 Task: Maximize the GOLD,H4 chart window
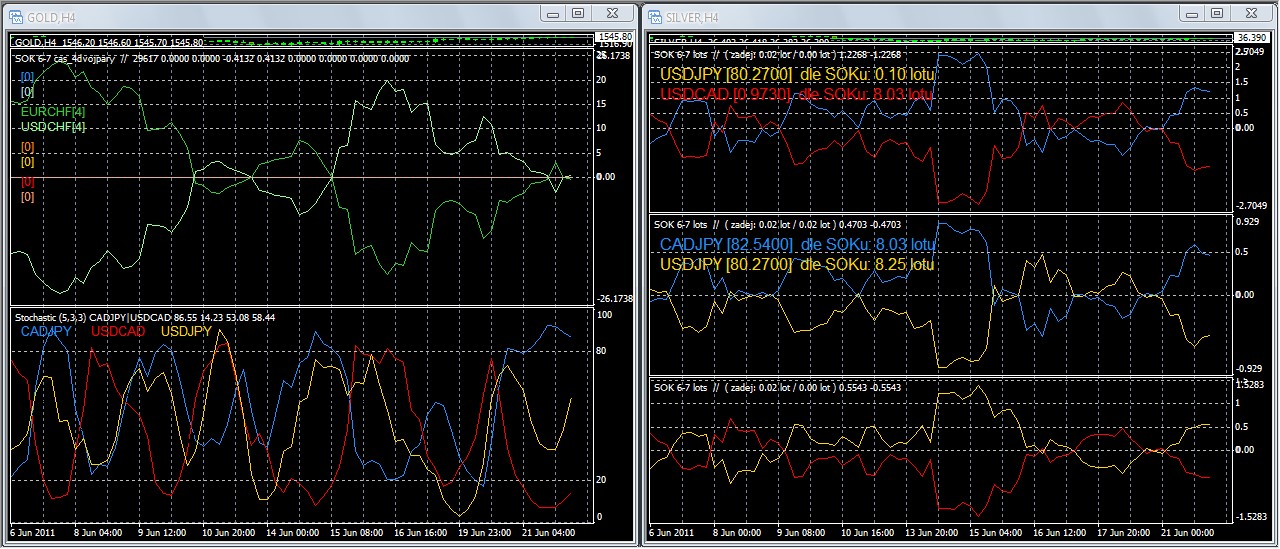point(578,13)
